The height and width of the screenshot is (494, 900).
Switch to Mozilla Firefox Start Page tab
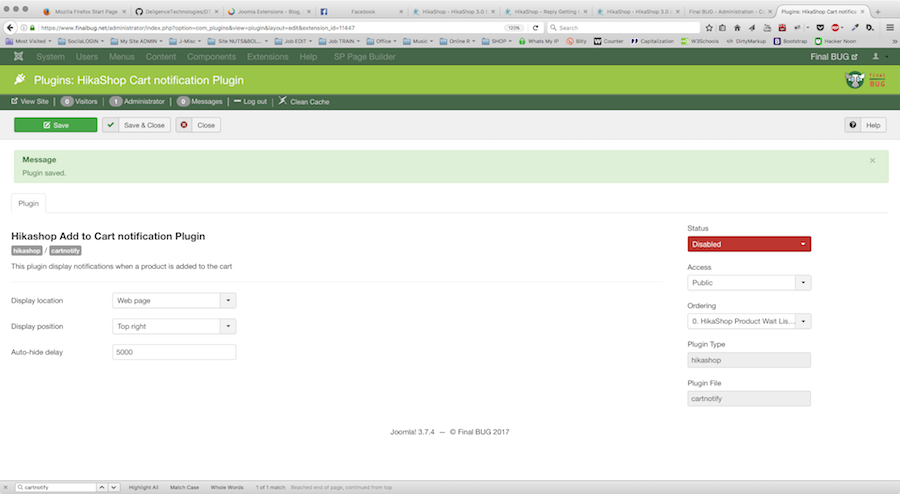85,11
